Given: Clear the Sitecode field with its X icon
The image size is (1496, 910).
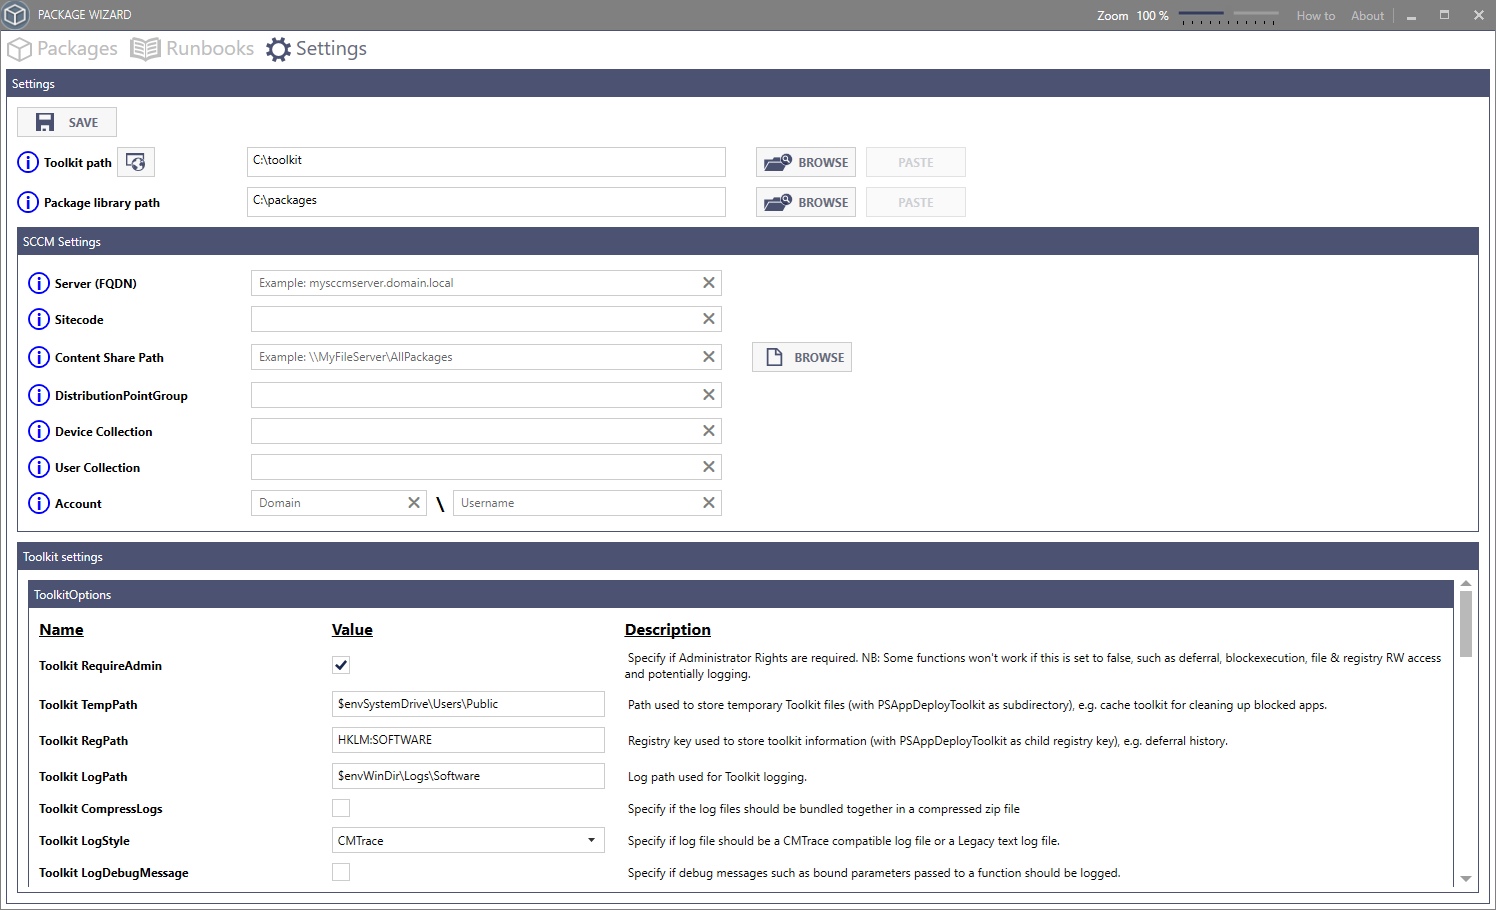Looking at the screenshot, I should (708, 318).
